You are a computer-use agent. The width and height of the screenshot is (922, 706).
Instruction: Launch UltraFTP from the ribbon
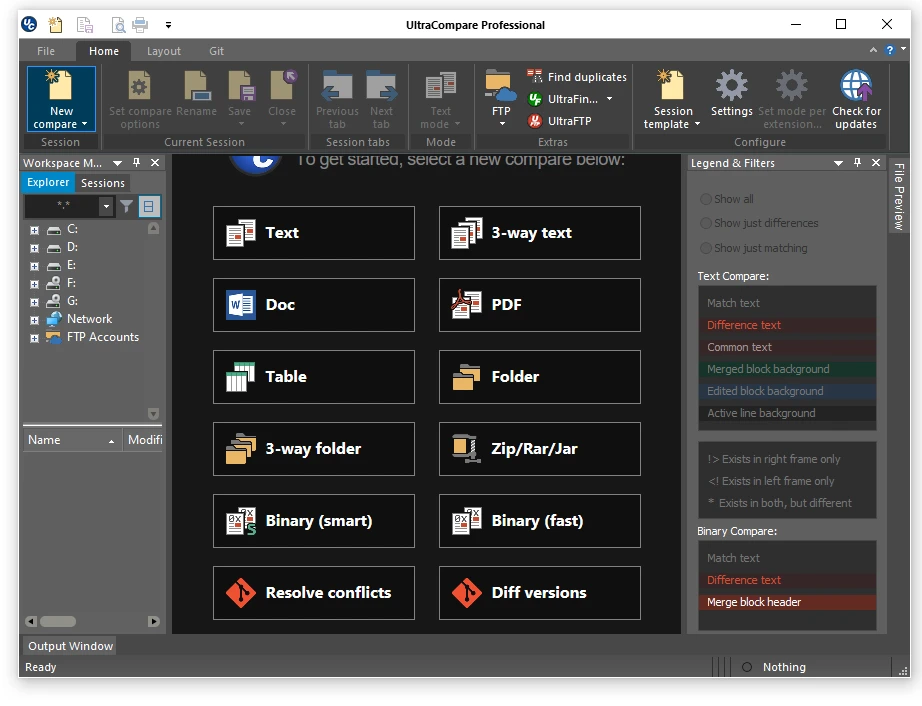pos(569,121)
